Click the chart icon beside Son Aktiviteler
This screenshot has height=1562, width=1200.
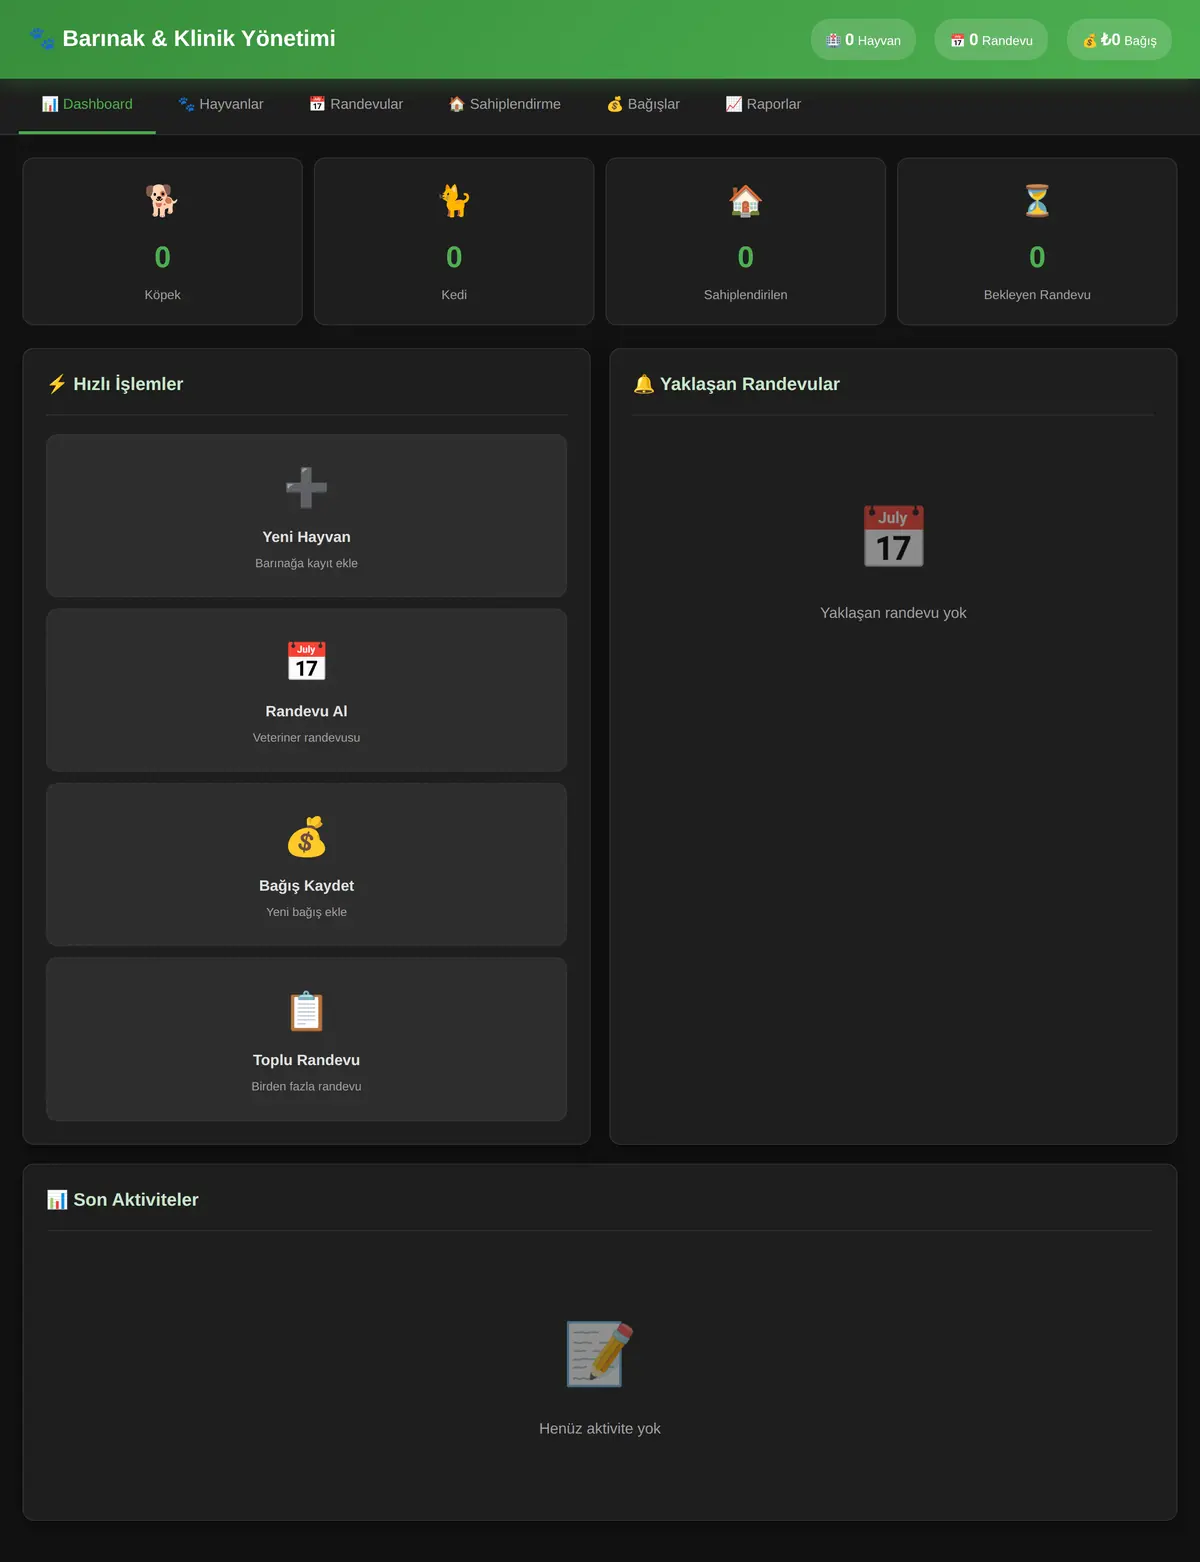coord(57,1199)
